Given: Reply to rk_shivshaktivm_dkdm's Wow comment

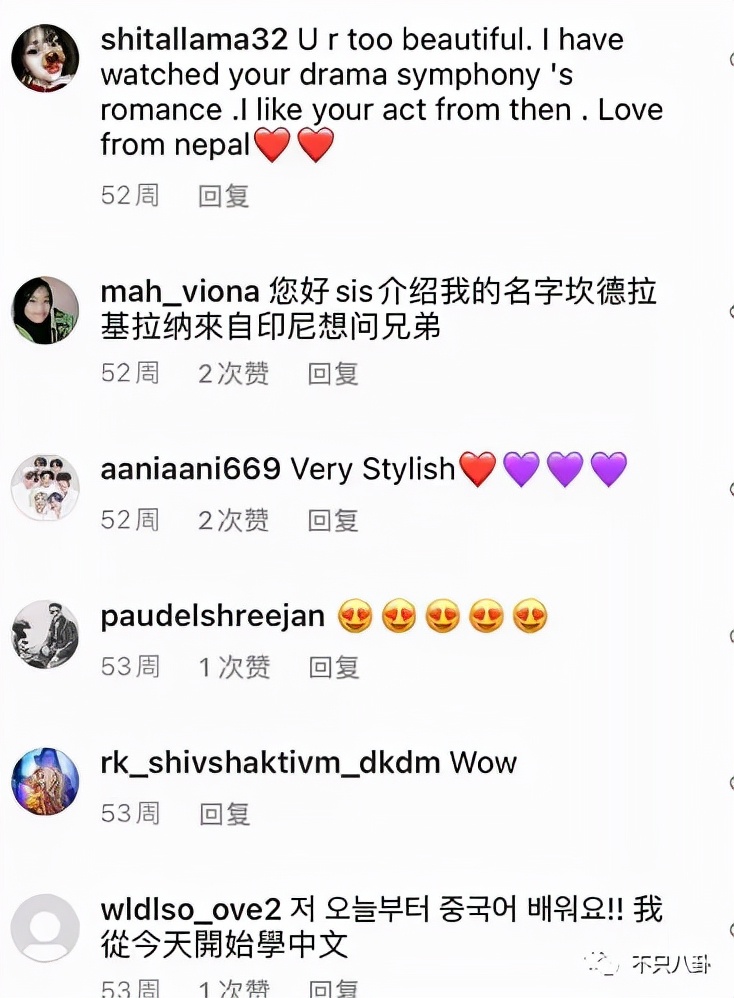Looking at the screenshot, I should pos(225,813).
